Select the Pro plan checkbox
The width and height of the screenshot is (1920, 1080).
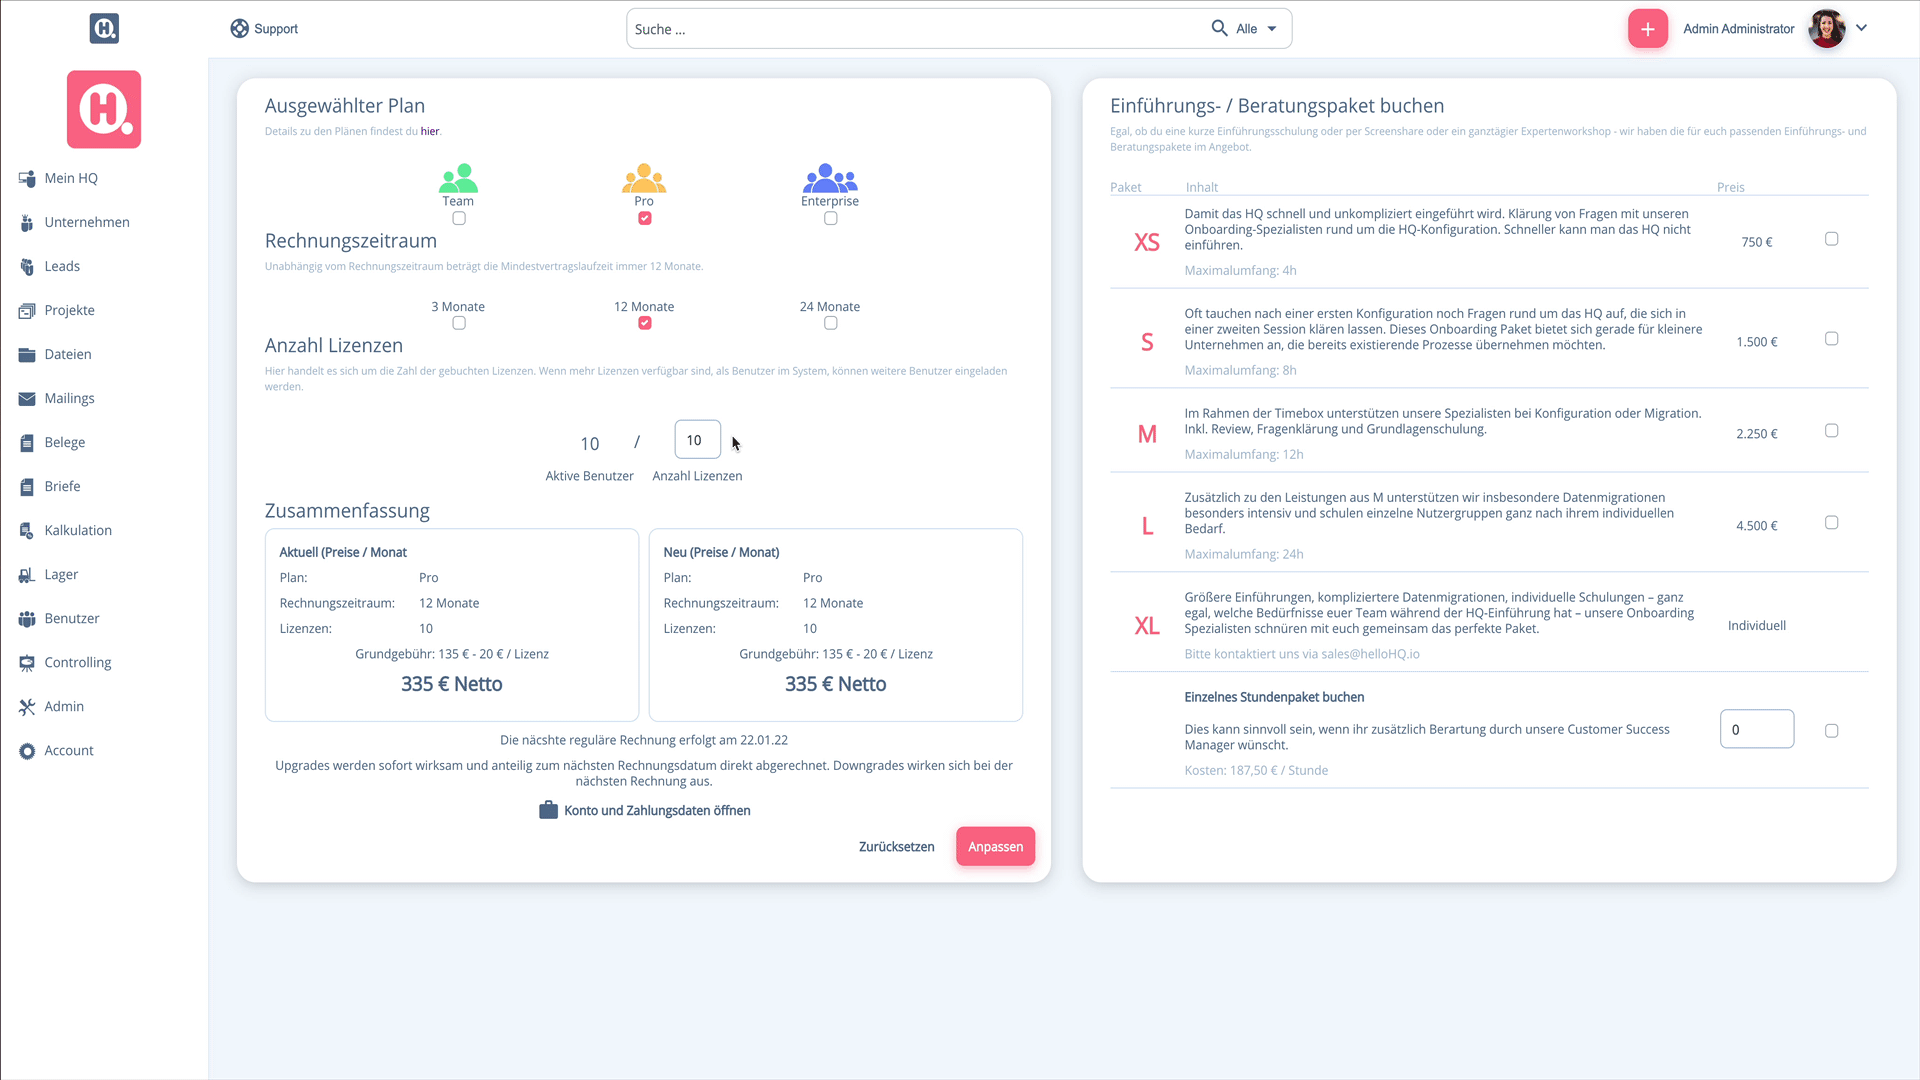(x=644, y=218)
